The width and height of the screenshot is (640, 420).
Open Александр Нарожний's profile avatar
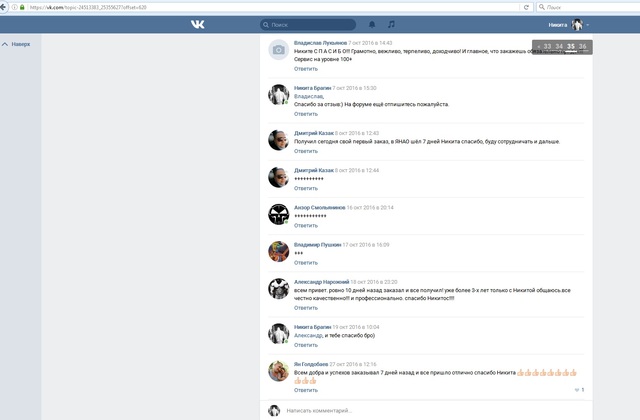coord(278,288)
